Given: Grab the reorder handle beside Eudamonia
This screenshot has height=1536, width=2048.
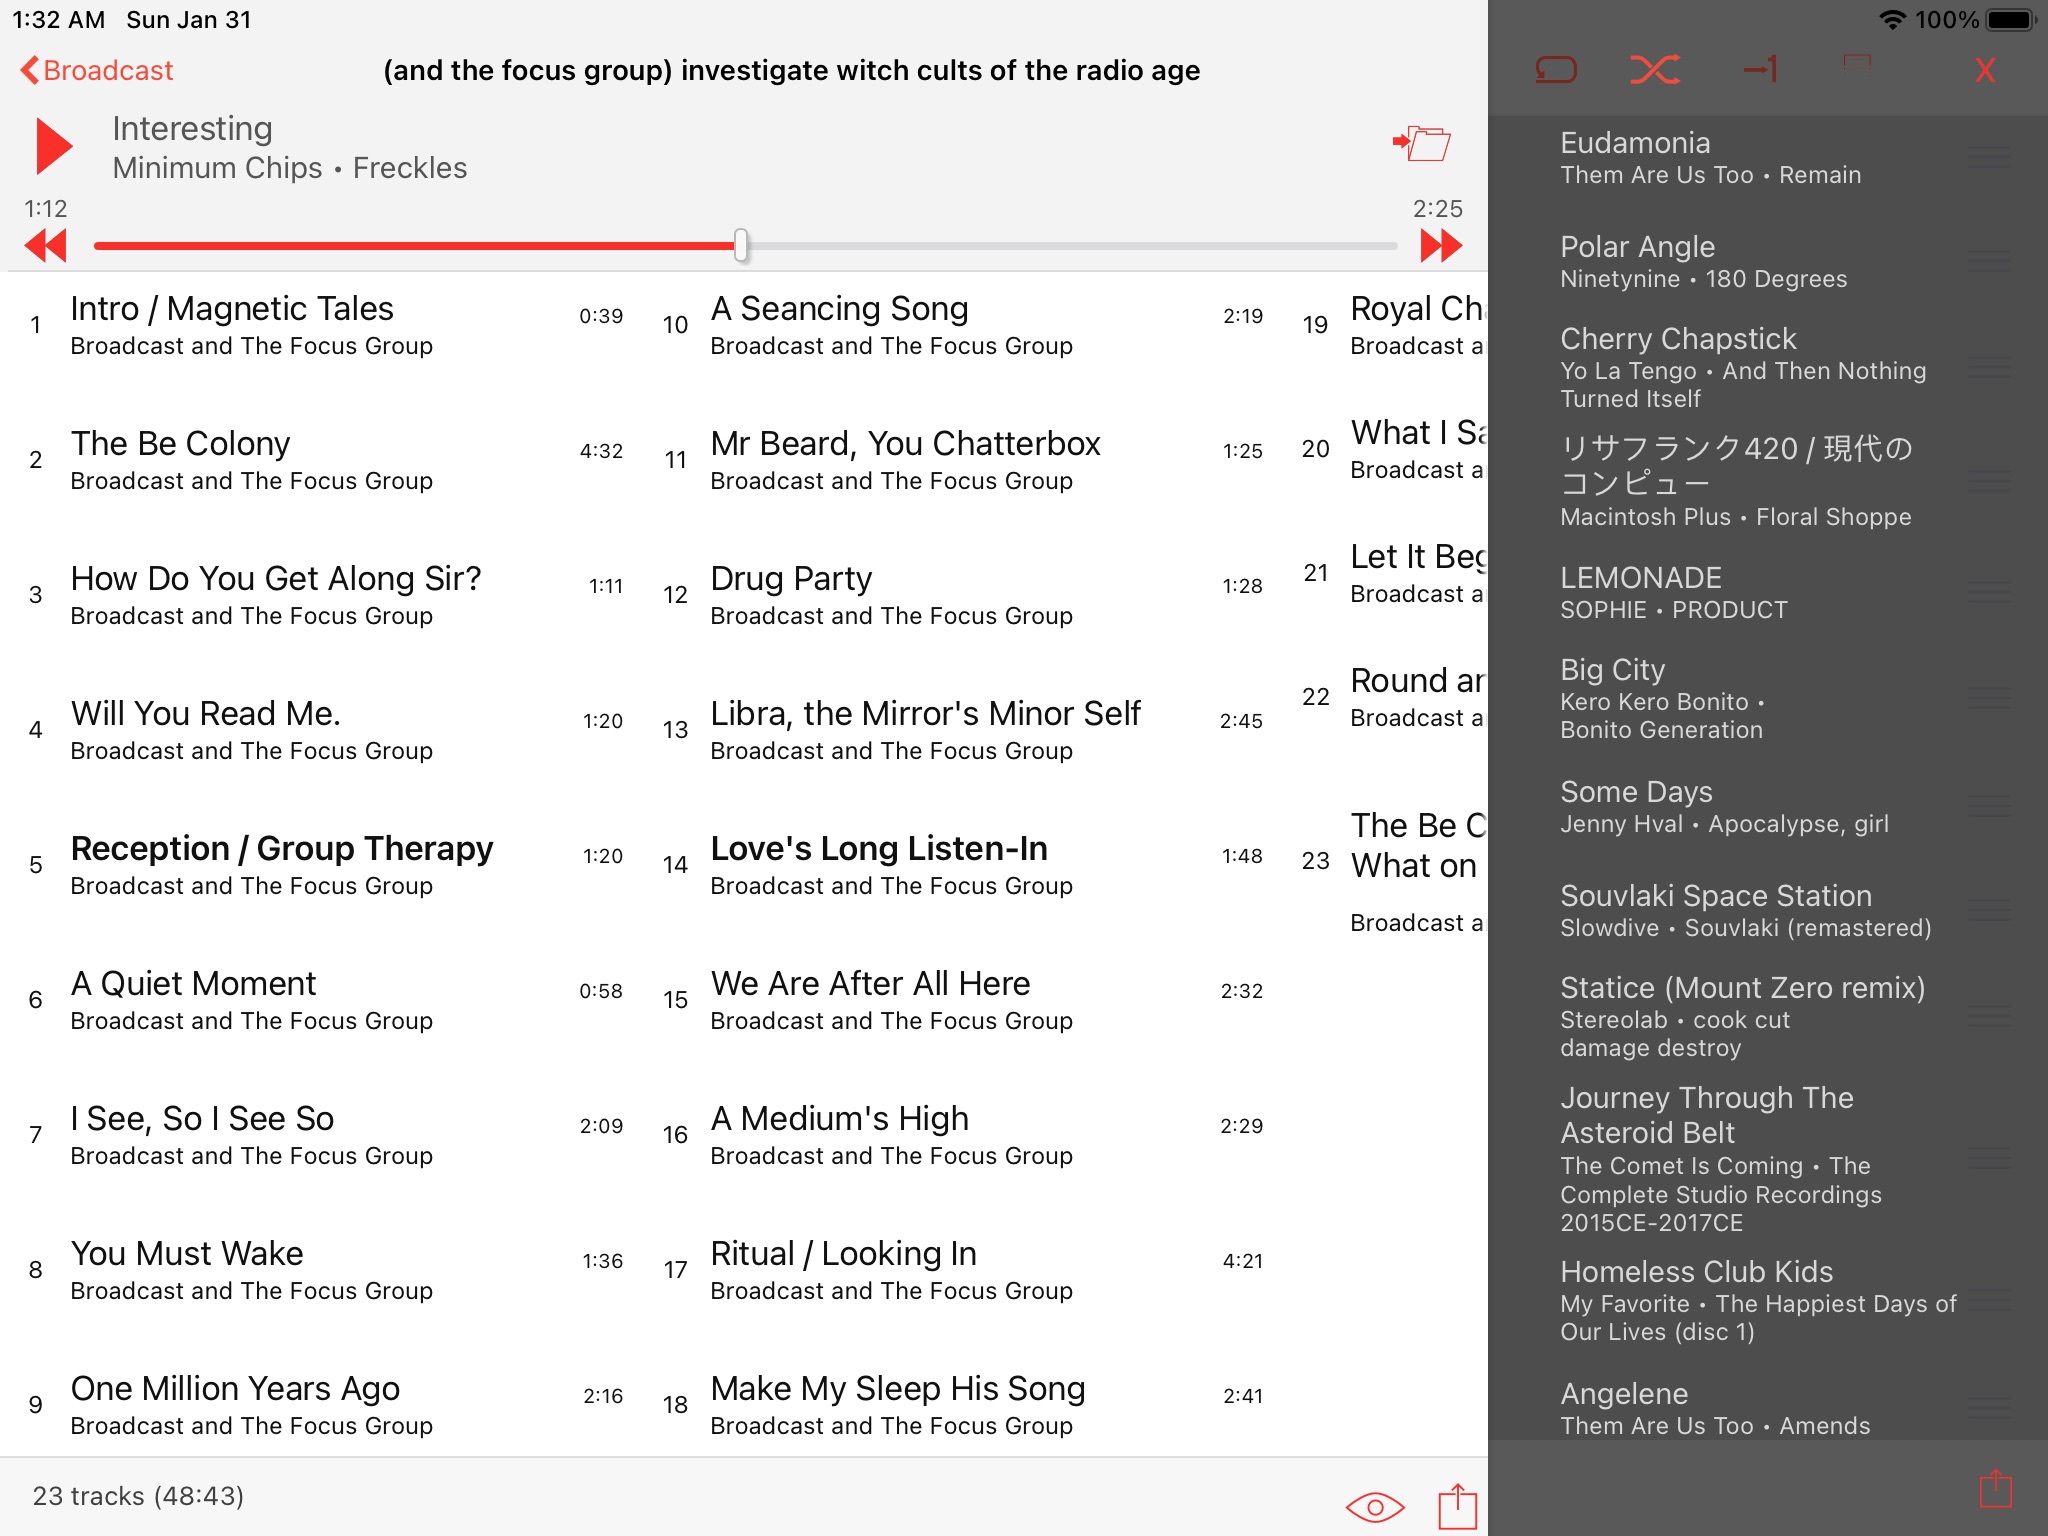Looking at the screenshot, I should tap(1990, 157).
